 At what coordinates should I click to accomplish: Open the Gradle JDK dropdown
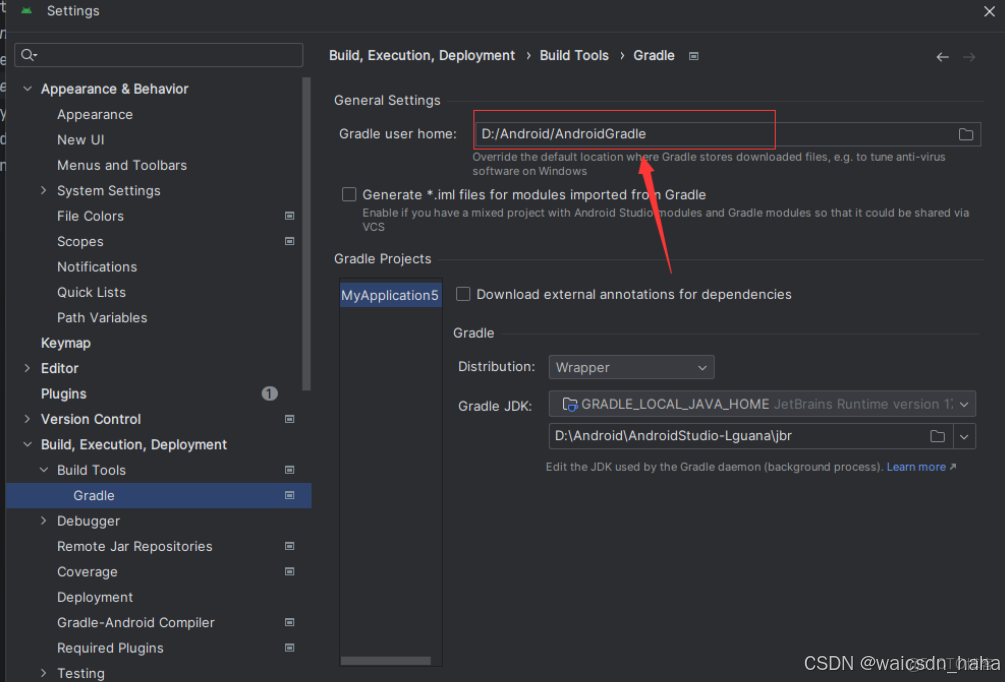click(962, 404)
